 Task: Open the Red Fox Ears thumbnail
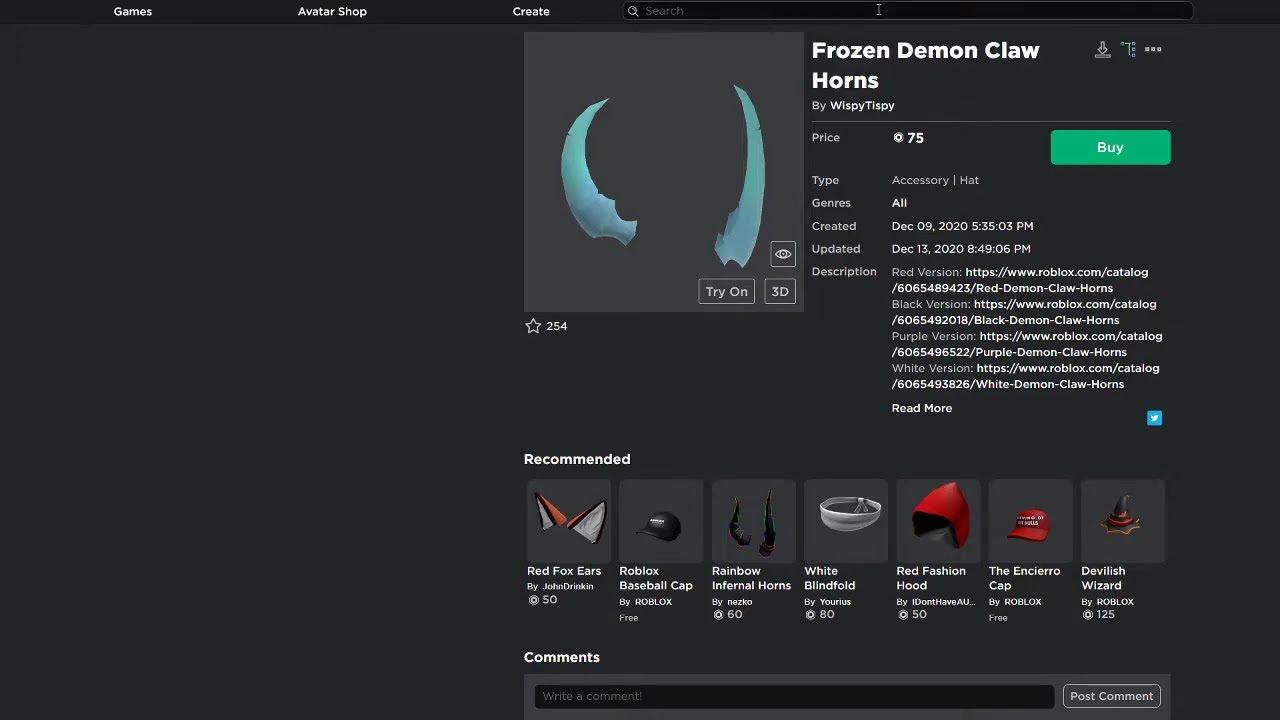[x=569, y=520]
